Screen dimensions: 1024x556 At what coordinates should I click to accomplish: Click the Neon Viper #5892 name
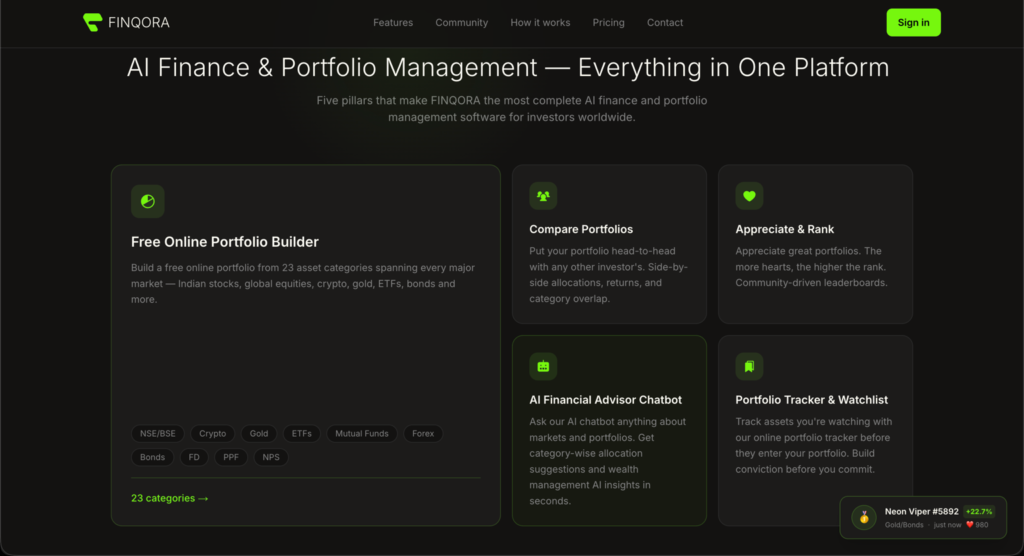pos(921,512)
